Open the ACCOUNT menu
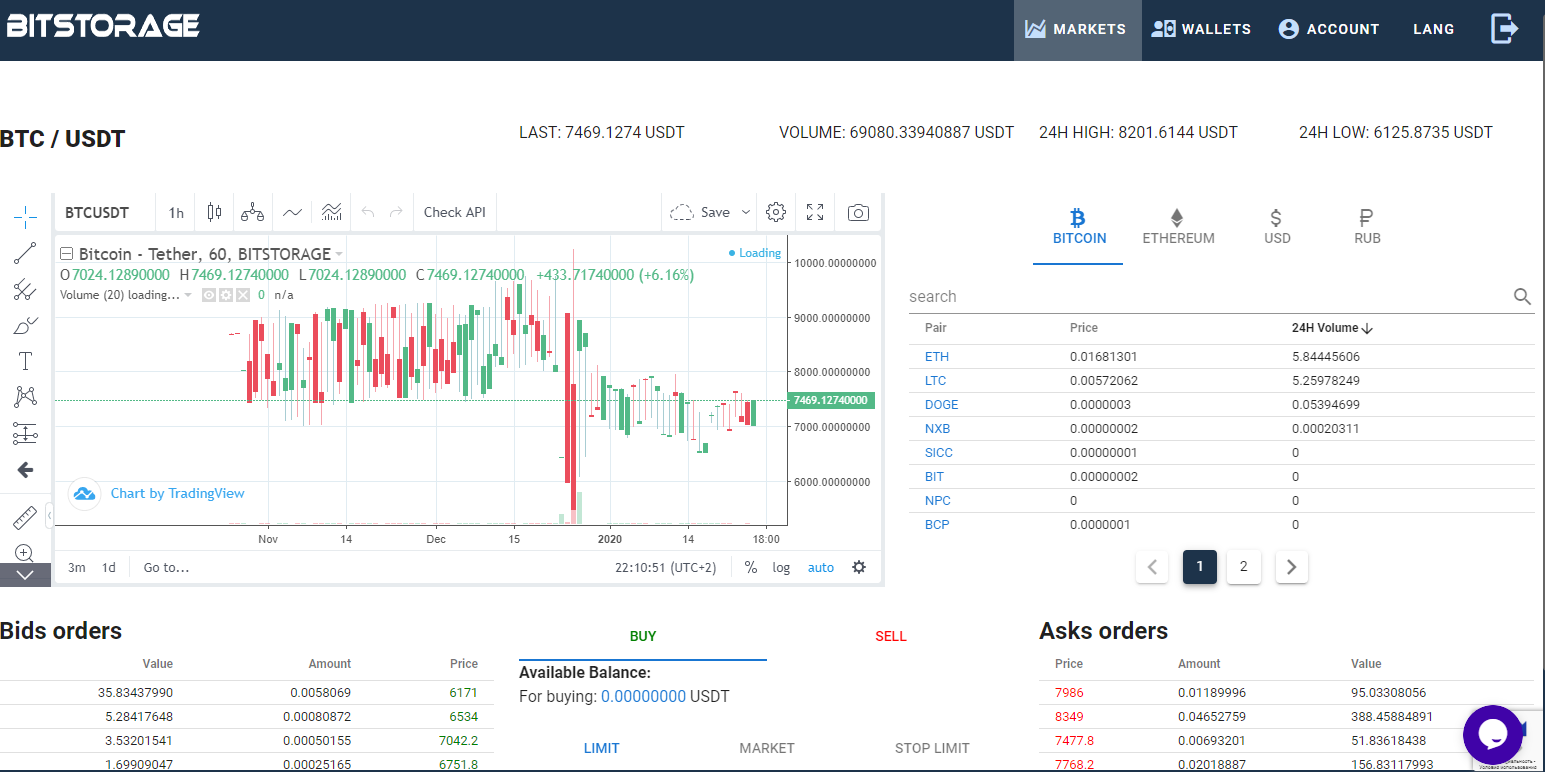 pyautogui.click(x=1329, y=29)
